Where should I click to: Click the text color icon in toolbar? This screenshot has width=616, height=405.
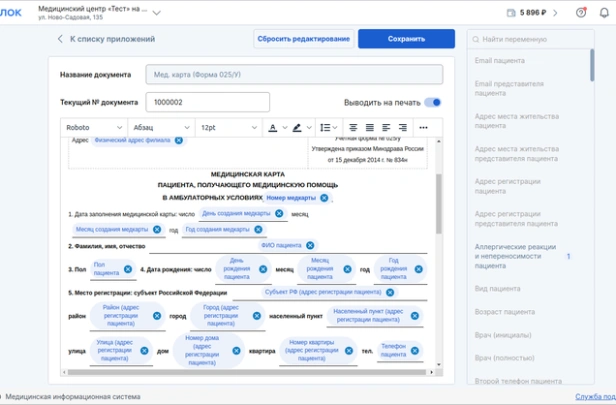[x=272, y=128]
